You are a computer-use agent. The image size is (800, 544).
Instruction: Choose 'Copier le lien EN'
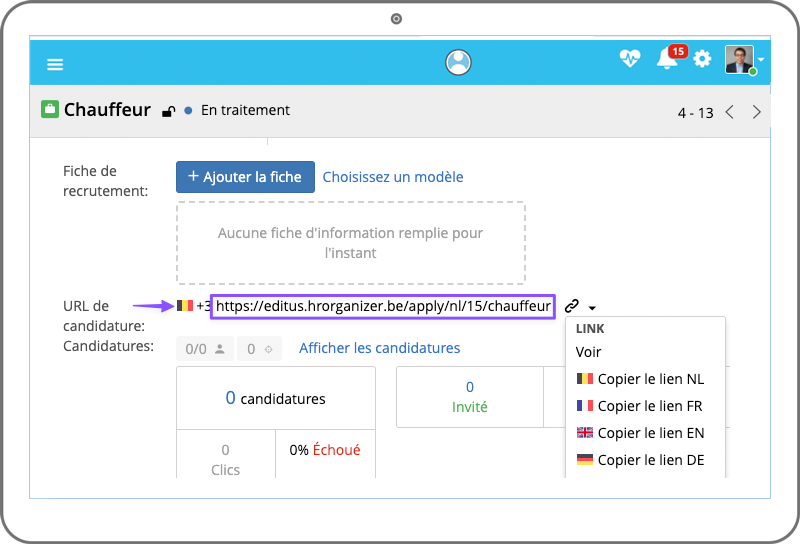(x=640, y=433)
